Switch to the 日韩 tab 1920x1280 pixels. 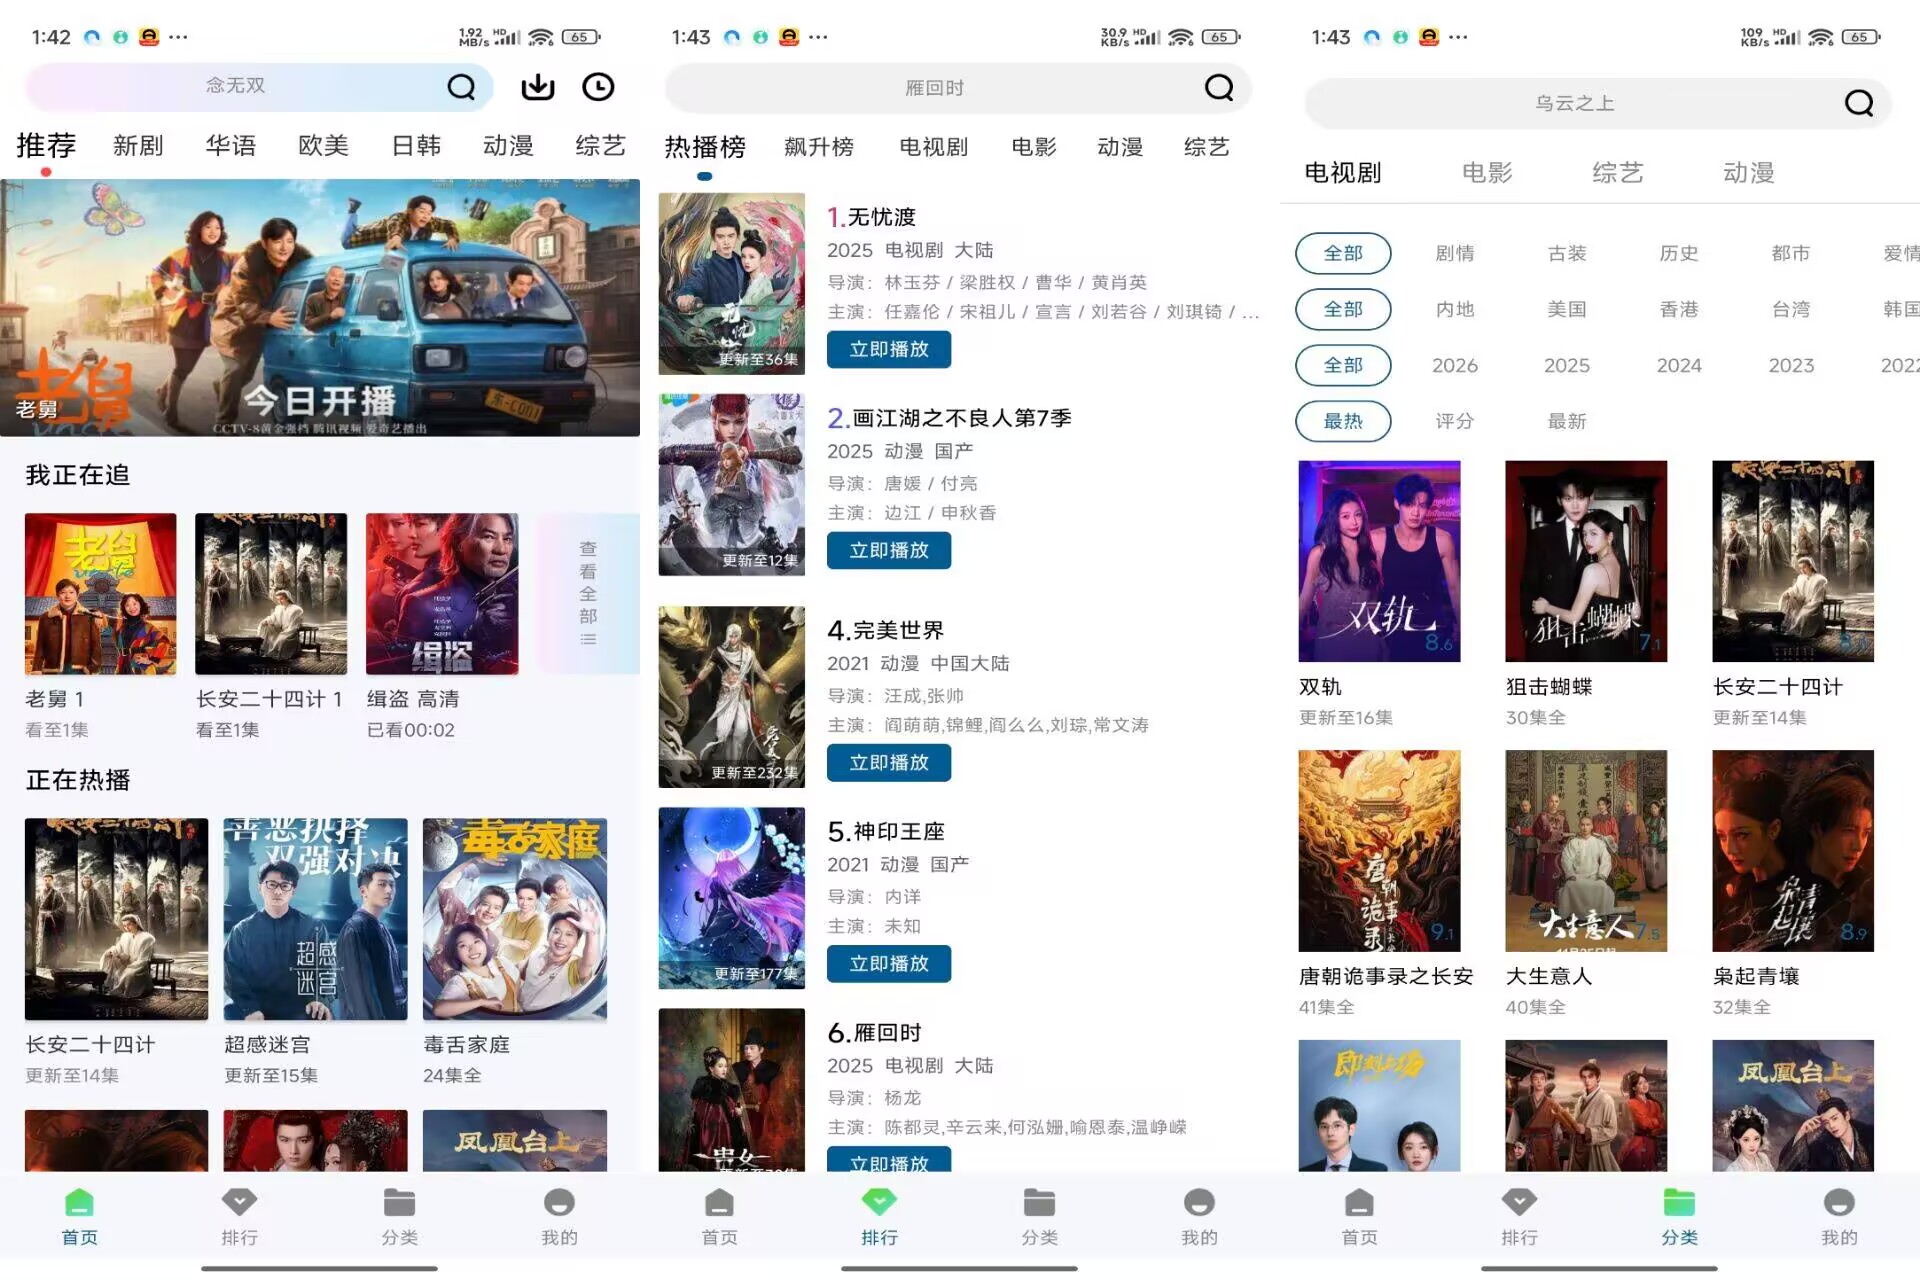[x=416, y=146]
